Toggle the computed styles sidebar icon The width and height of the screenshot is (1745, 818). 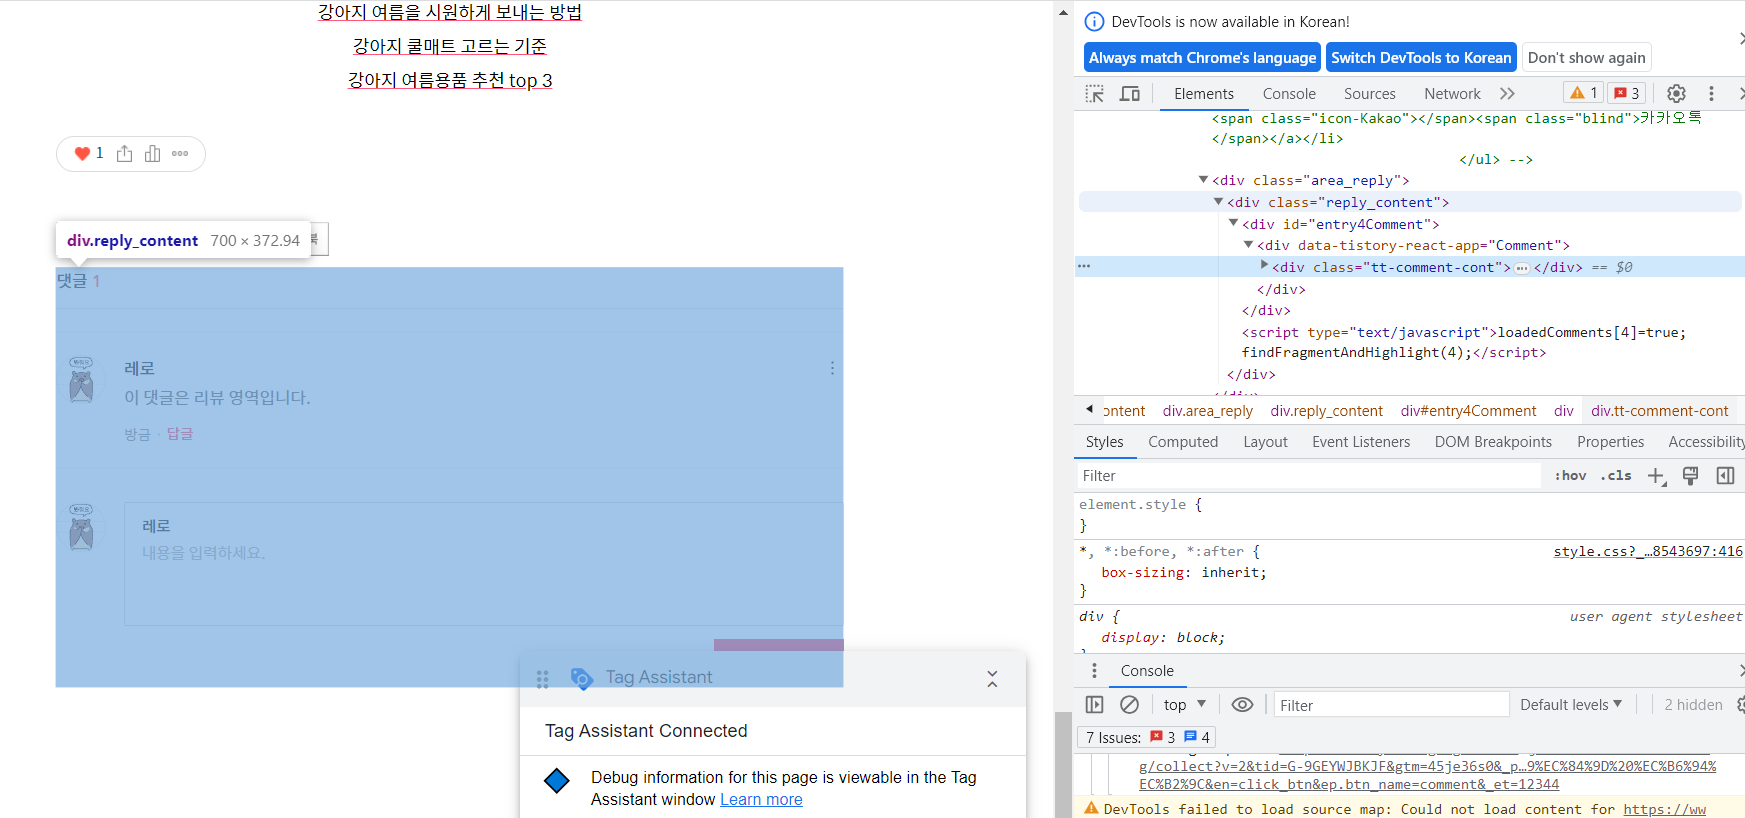1725,476
